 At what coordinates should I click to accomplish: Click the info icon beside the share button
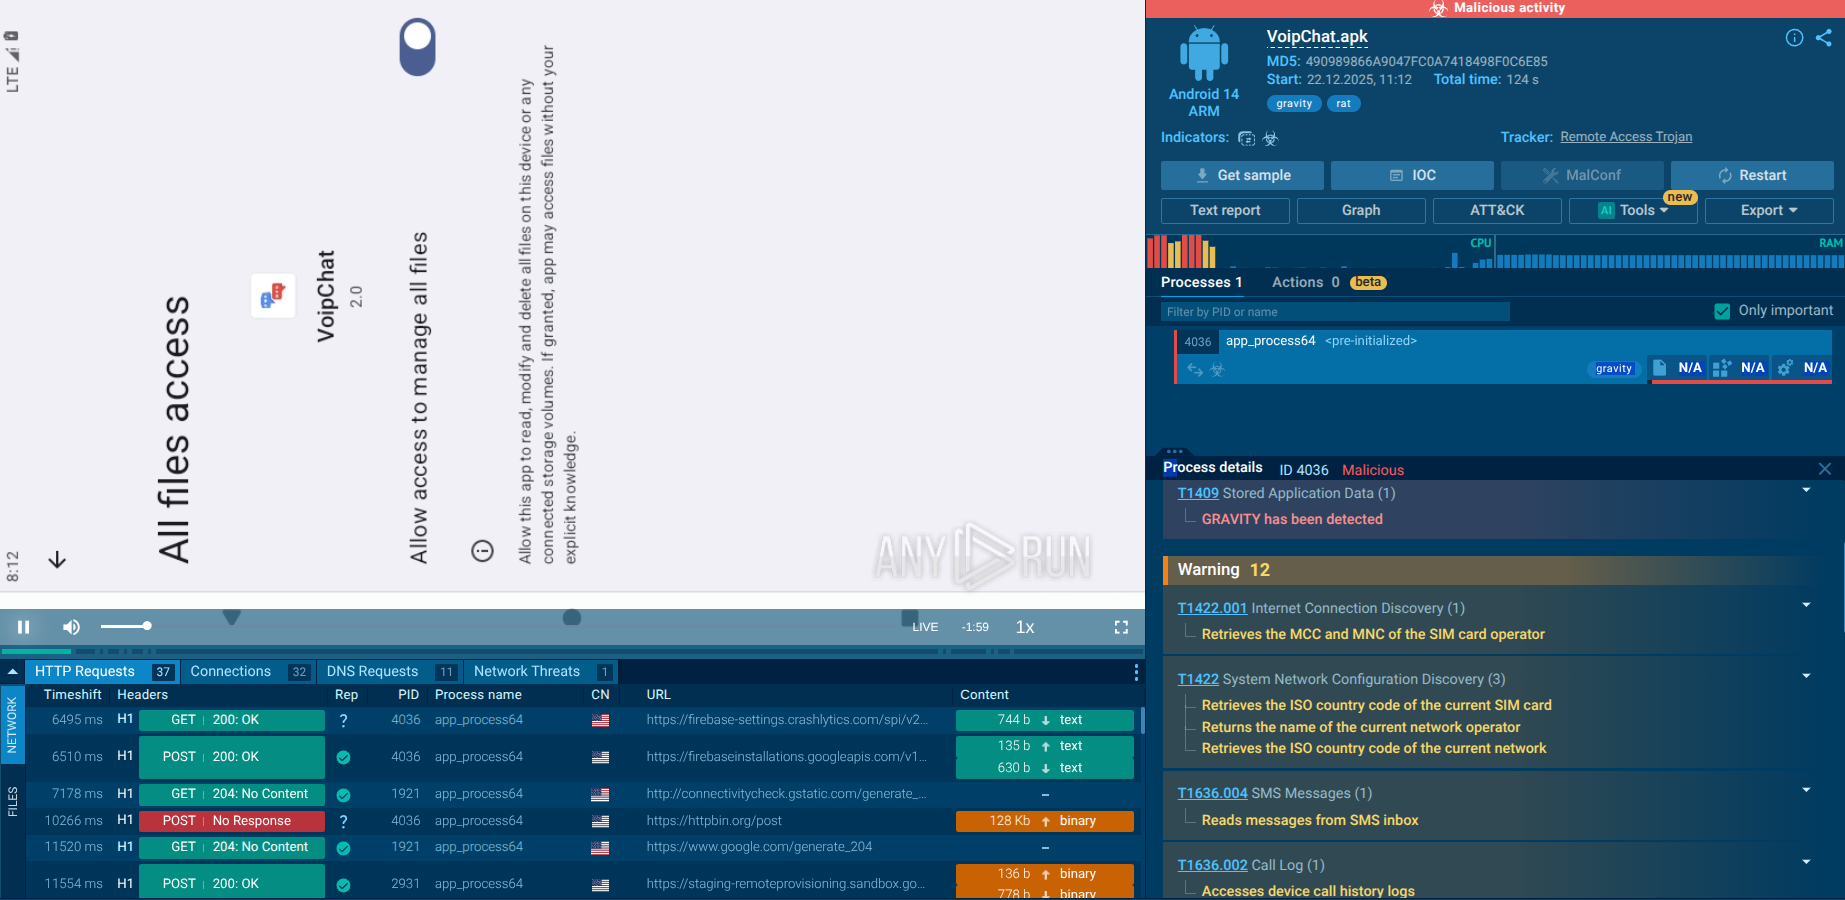click(1795, 38)
